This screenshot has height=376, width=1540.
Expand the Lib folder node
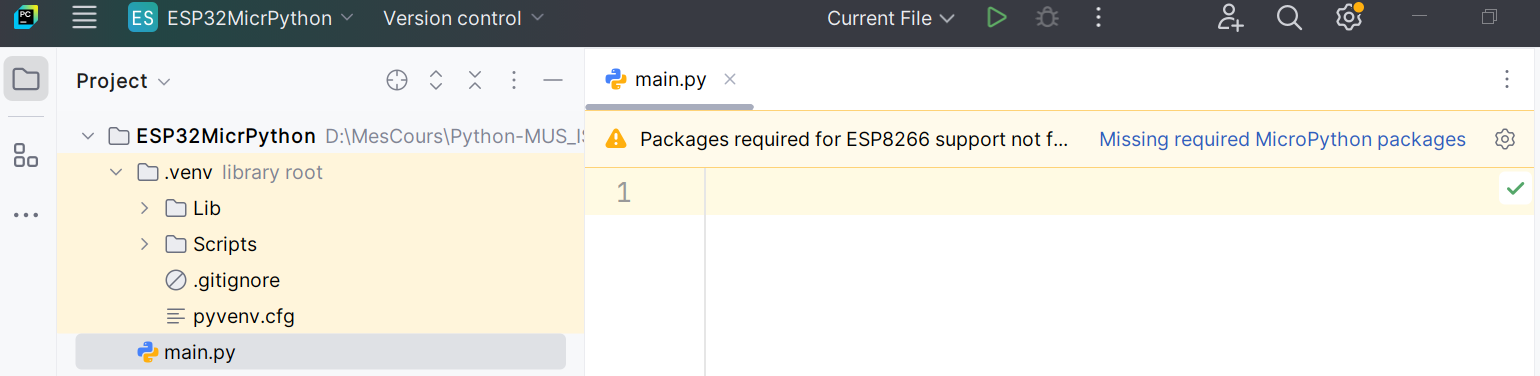(144, 208)
